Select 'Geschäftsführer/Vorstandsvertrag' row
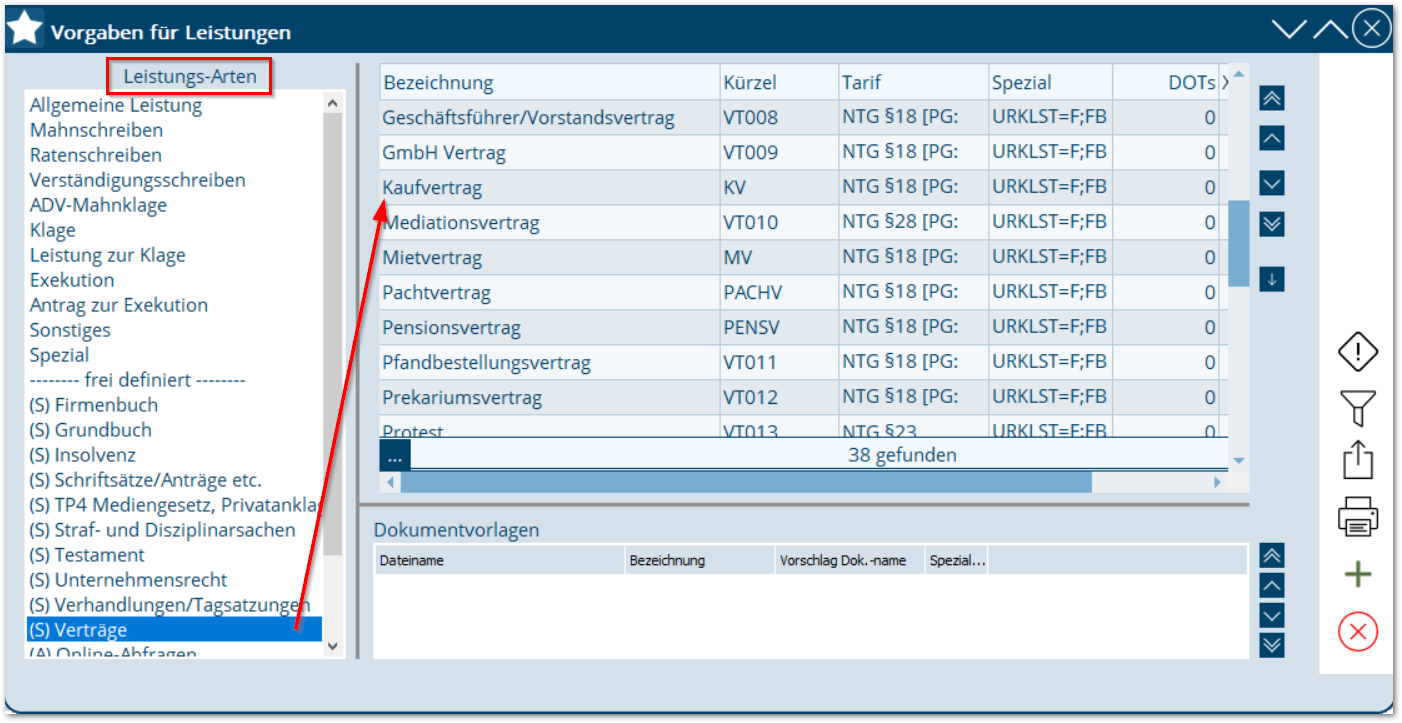Viewport: 1402px width, 723px height. point(803,117)
